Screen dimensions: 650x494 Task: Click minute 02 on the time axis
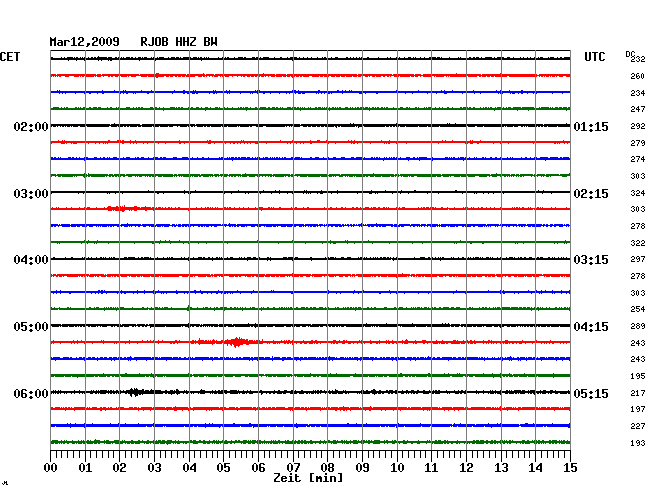click(x=119, y=468)
